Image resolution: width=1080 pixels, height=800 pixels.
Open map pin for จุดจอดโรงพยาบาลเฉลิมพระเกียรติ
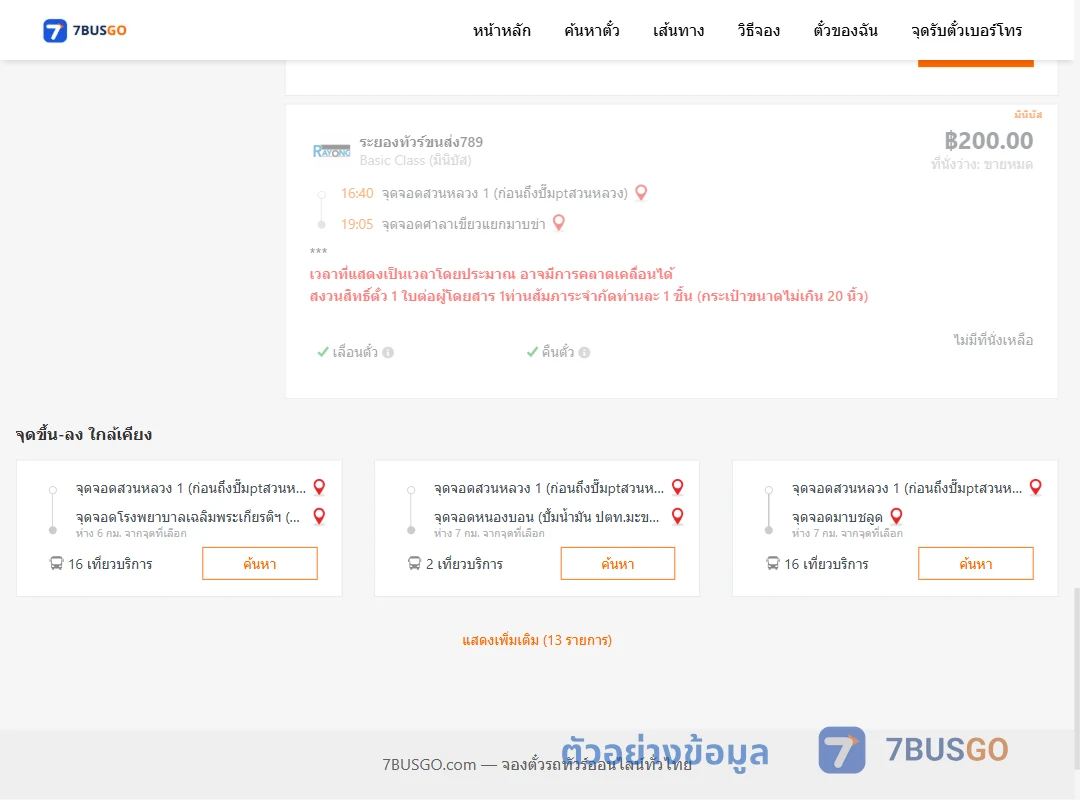pos(320,516)
